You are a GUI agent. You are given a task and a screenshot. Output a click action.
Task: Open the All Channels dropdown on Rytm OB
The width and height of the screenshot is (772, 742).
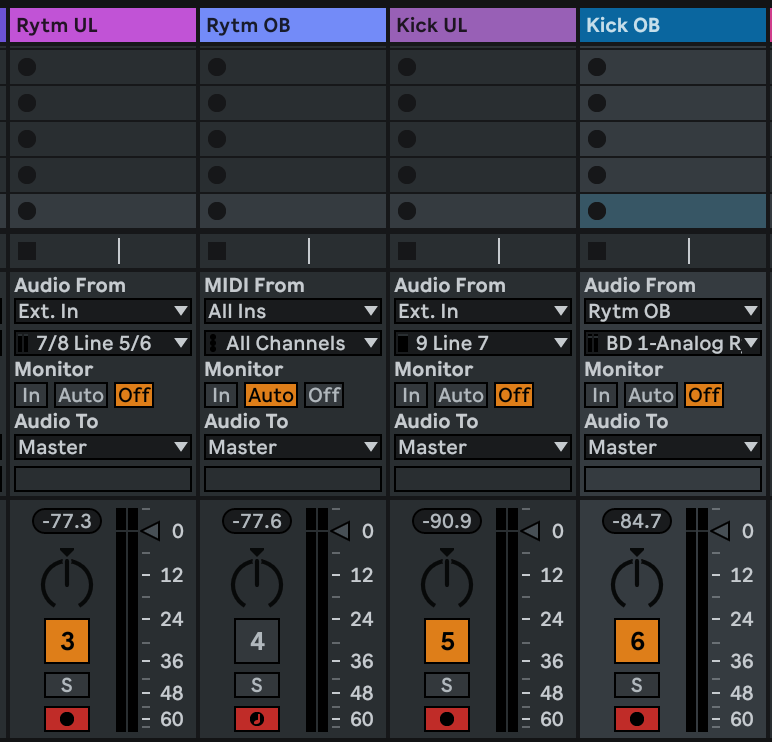point(292,343)
